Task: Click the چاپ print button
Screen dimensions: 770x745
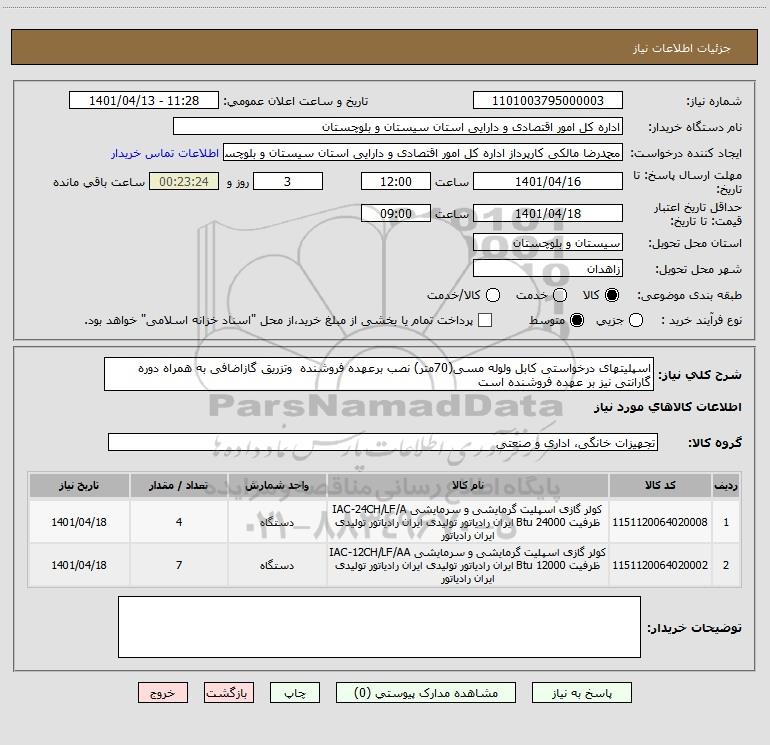Action: [x=295, y=692]
